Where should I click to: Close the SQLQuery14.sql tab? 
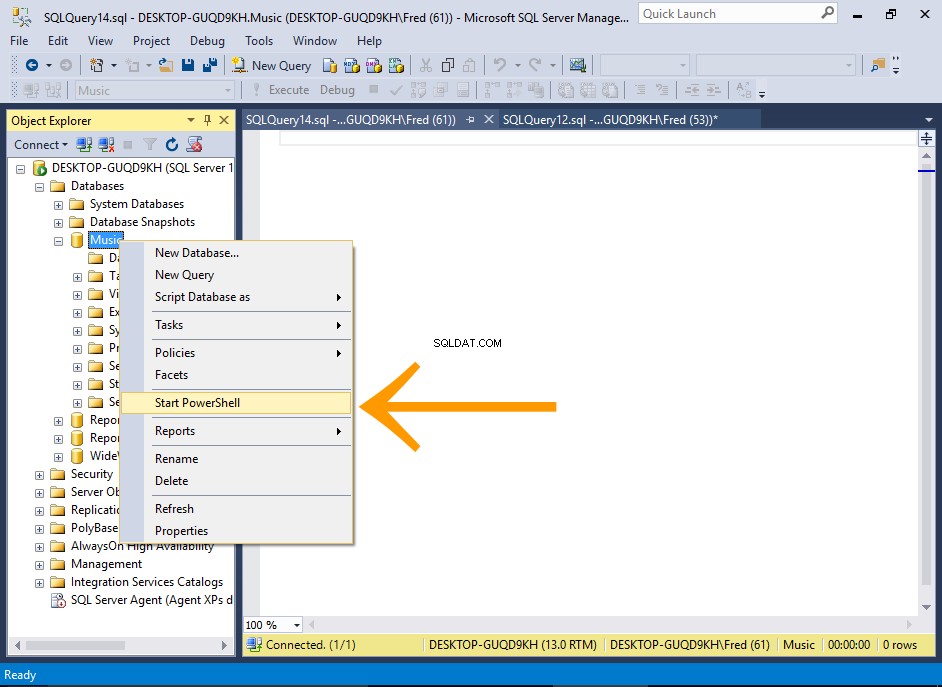[489, 120]
